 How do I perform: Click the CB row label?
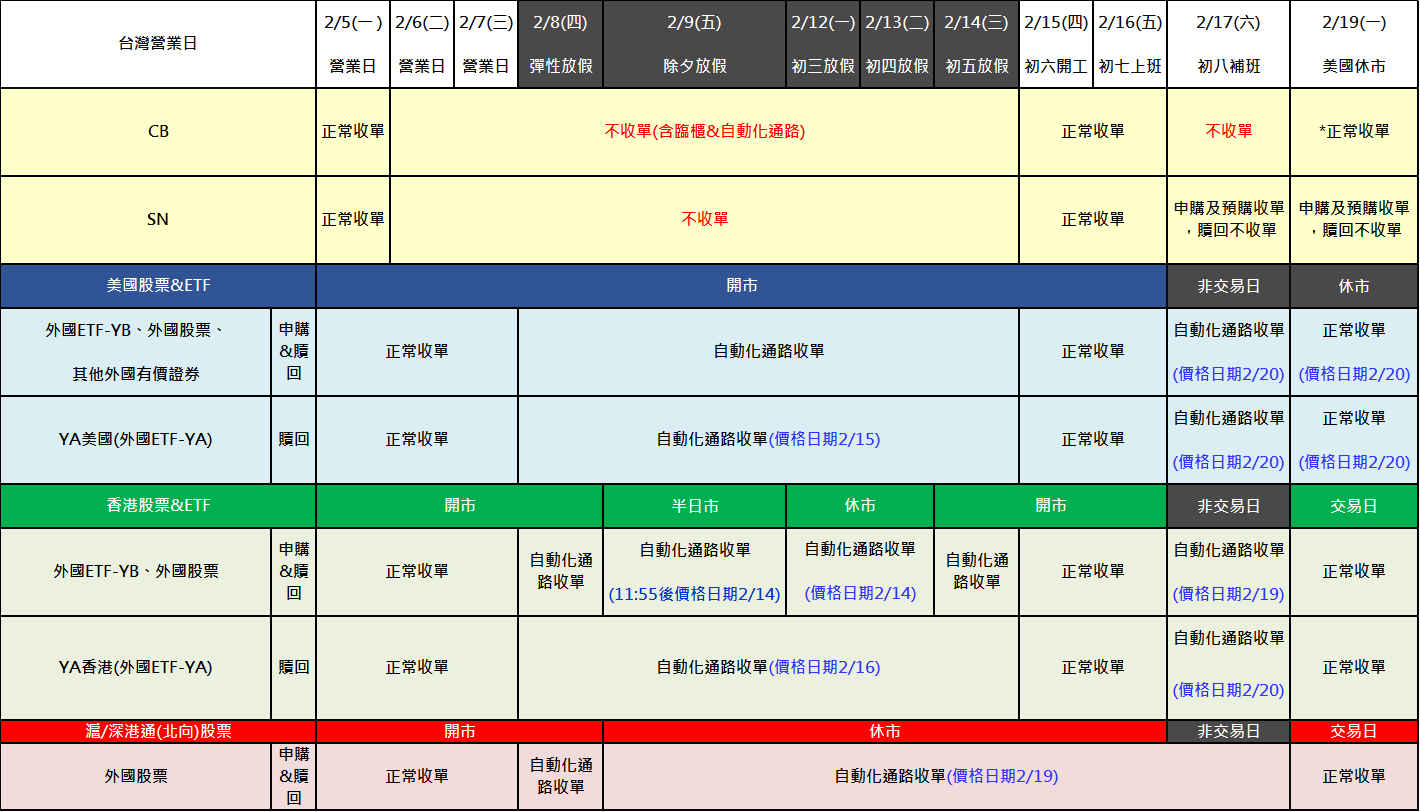[158, 132]
